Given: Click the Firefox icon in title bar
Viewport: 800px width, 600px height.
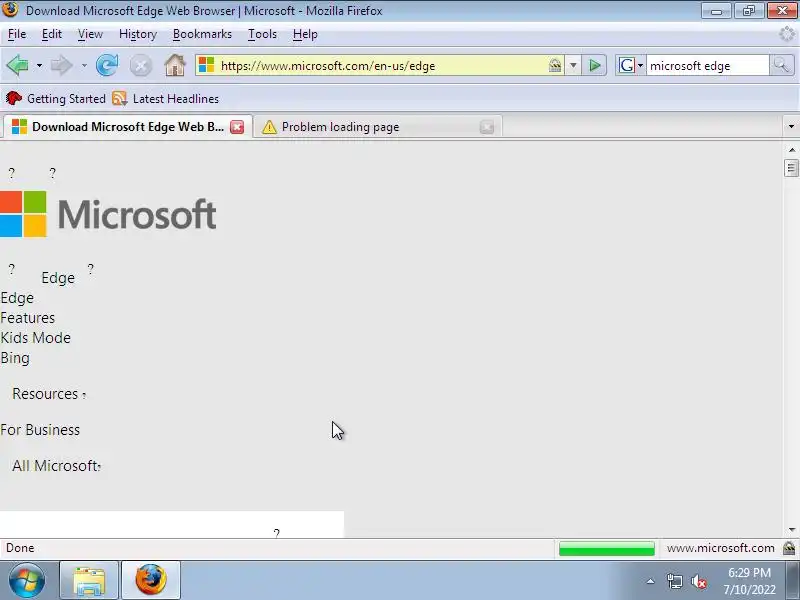Looking at the screenshot, I should click(10, 10).
